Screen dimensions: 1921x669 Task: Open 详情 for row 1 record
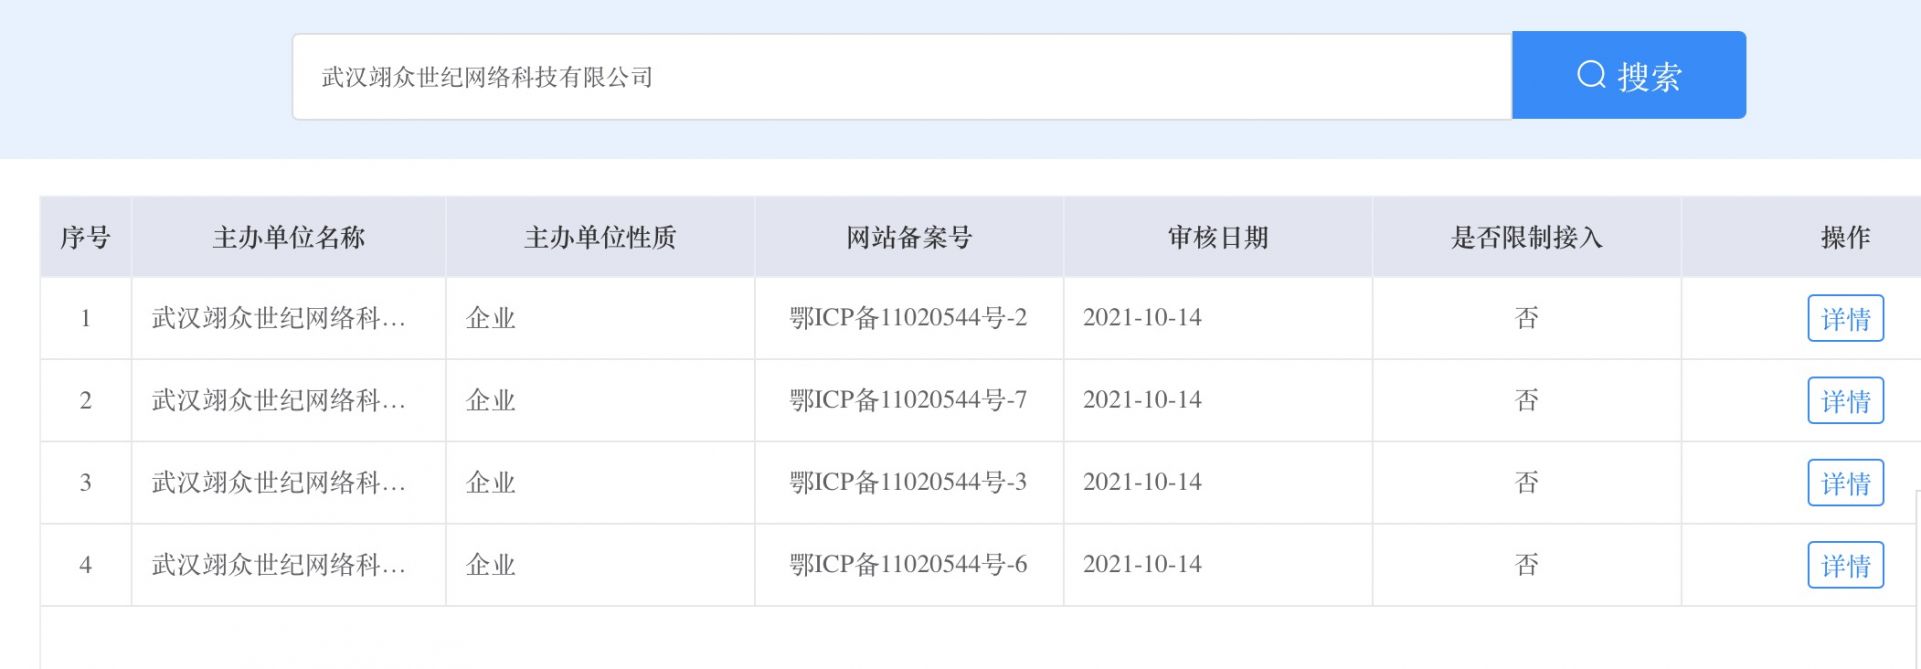pos(1845,319)
